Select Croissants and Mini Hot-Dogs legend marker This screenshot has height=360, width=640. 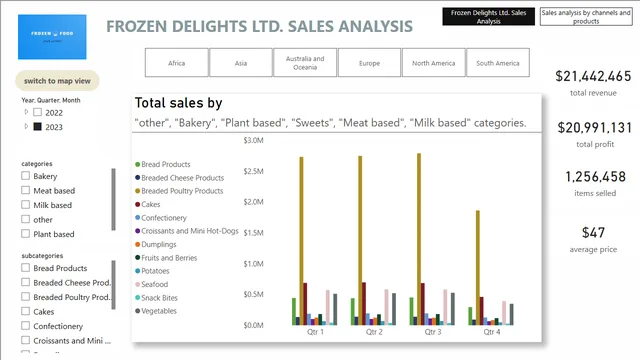[138, 231]
